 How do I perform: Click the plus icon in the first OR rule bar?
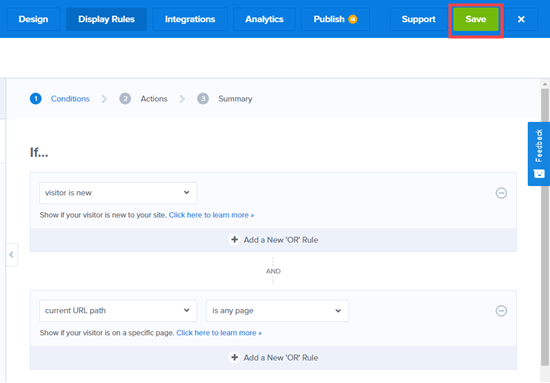(234, 240)
